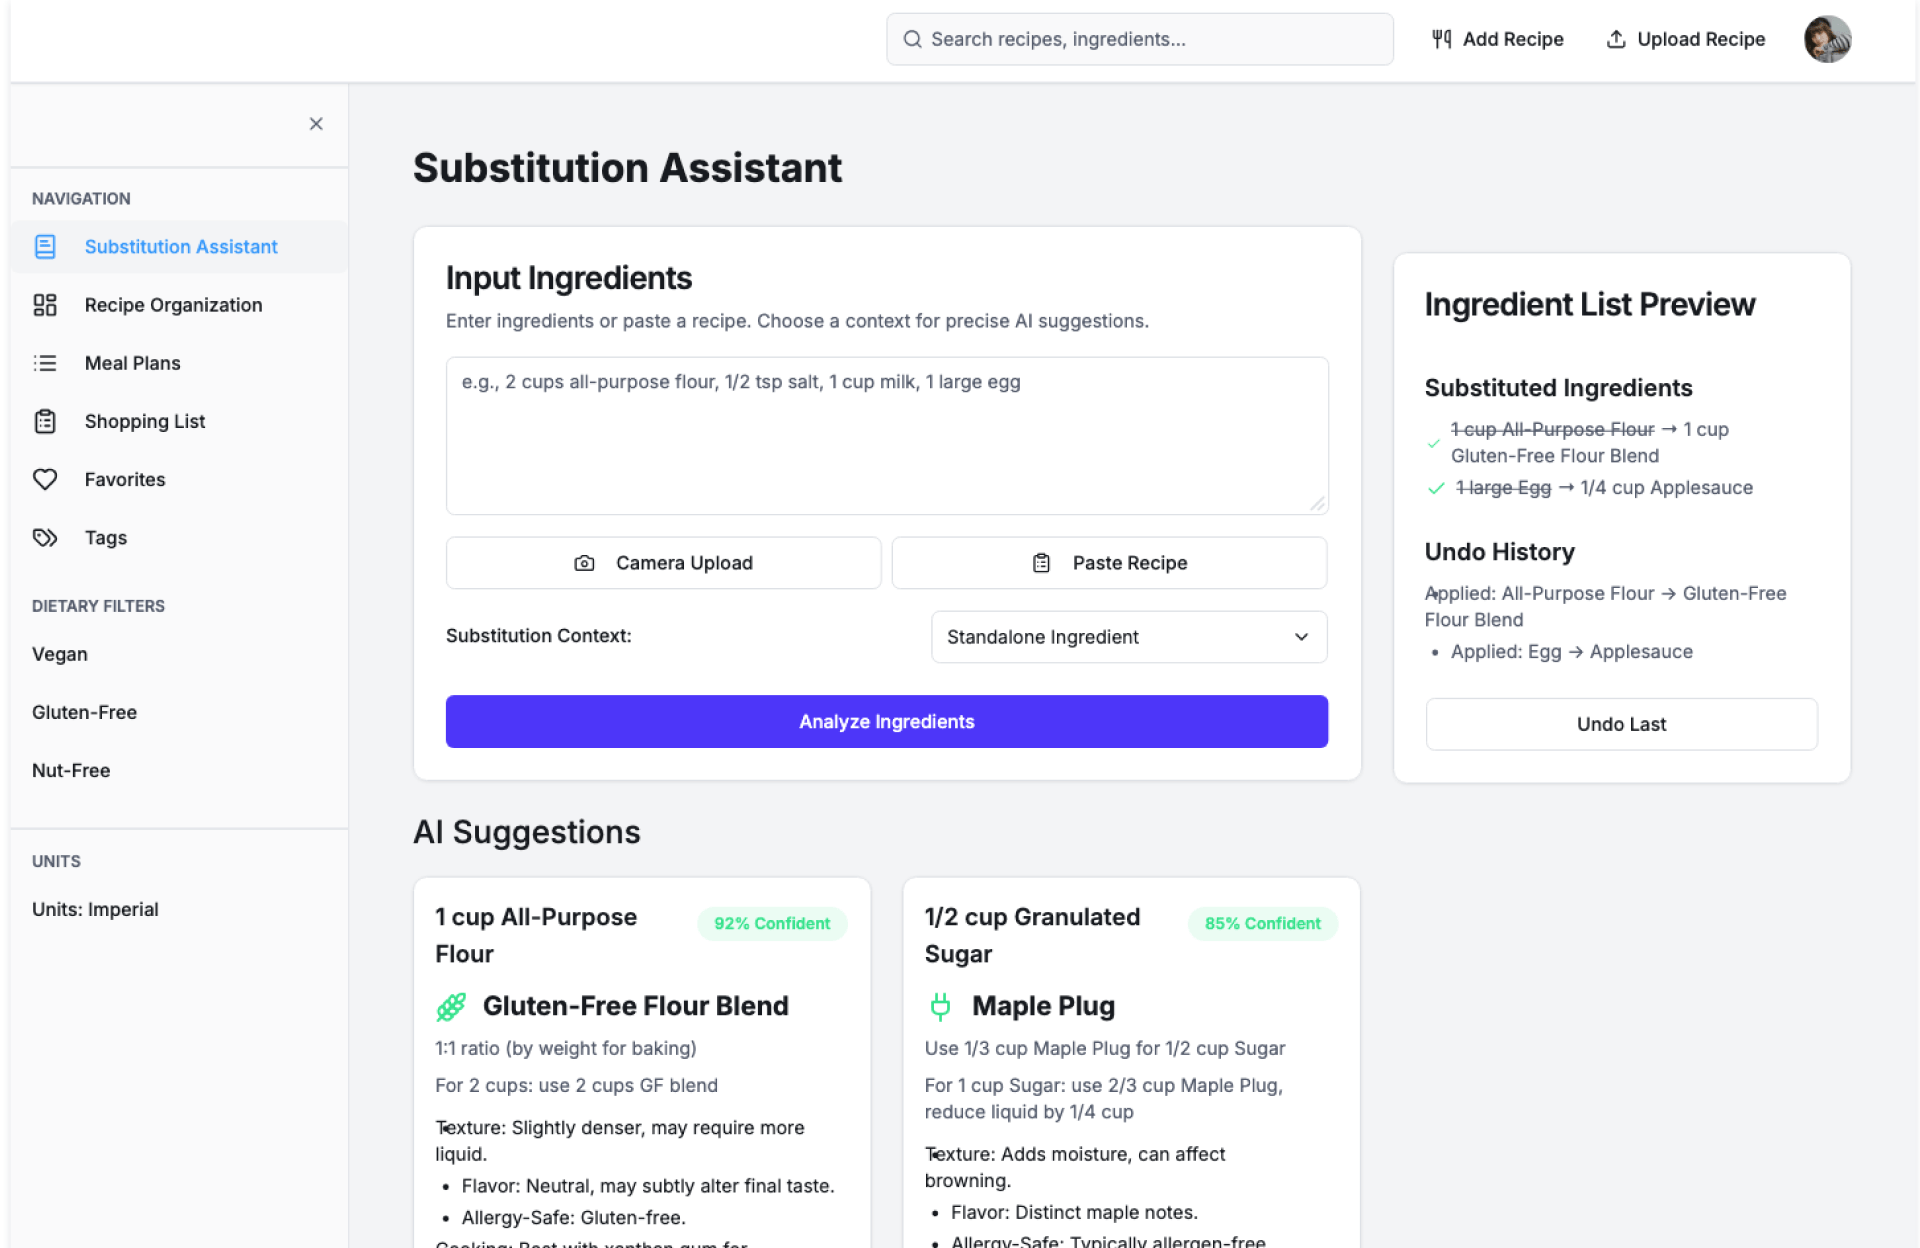The height and width of the screenshot is (1248, 1920).
Task: Toggle the Vegan dietary filter
Action: tap(60, 654)
